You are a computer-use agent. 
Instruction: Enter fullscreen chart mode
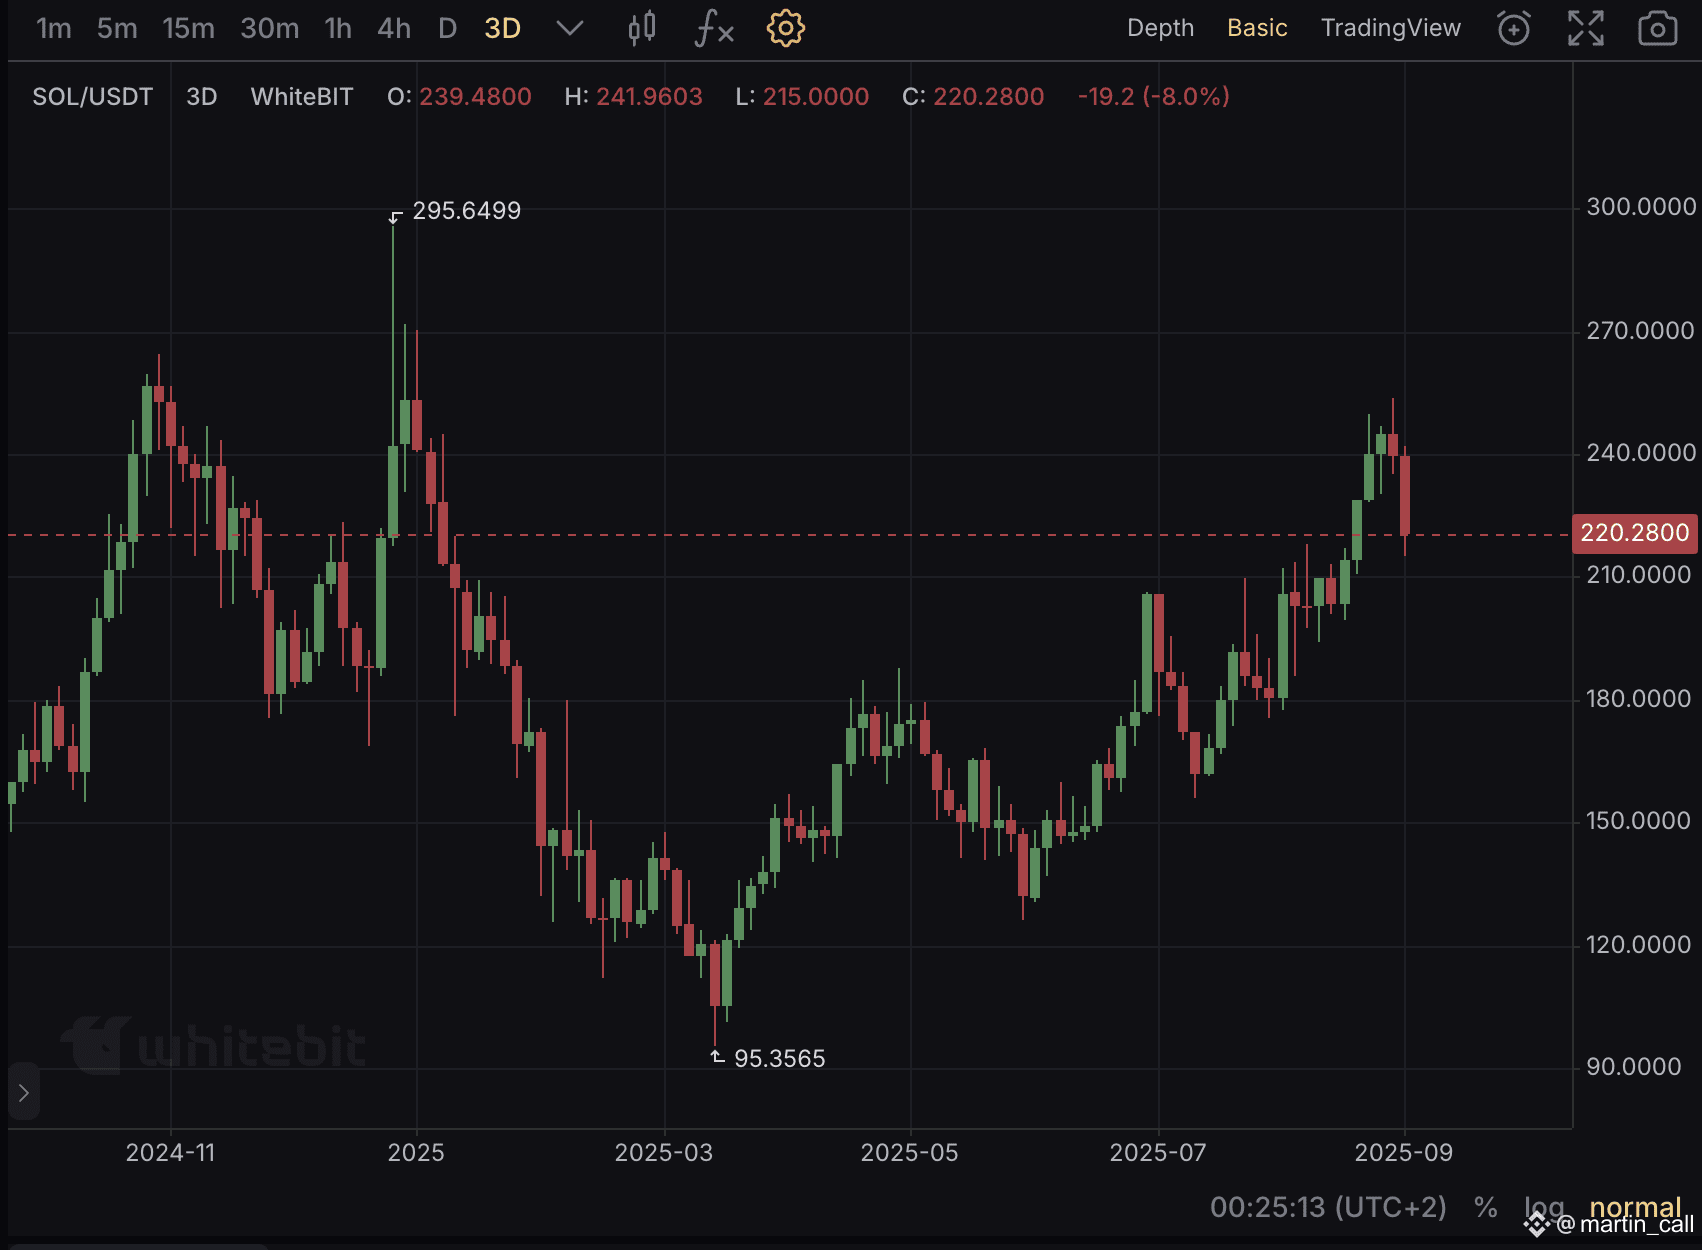coord(1585,28)
